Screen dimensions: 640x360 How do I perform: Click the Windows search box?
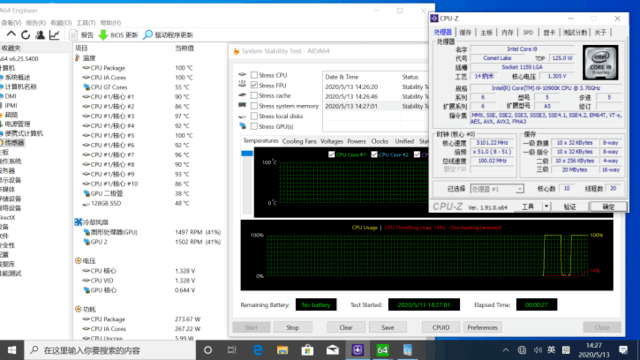(111, 350)
